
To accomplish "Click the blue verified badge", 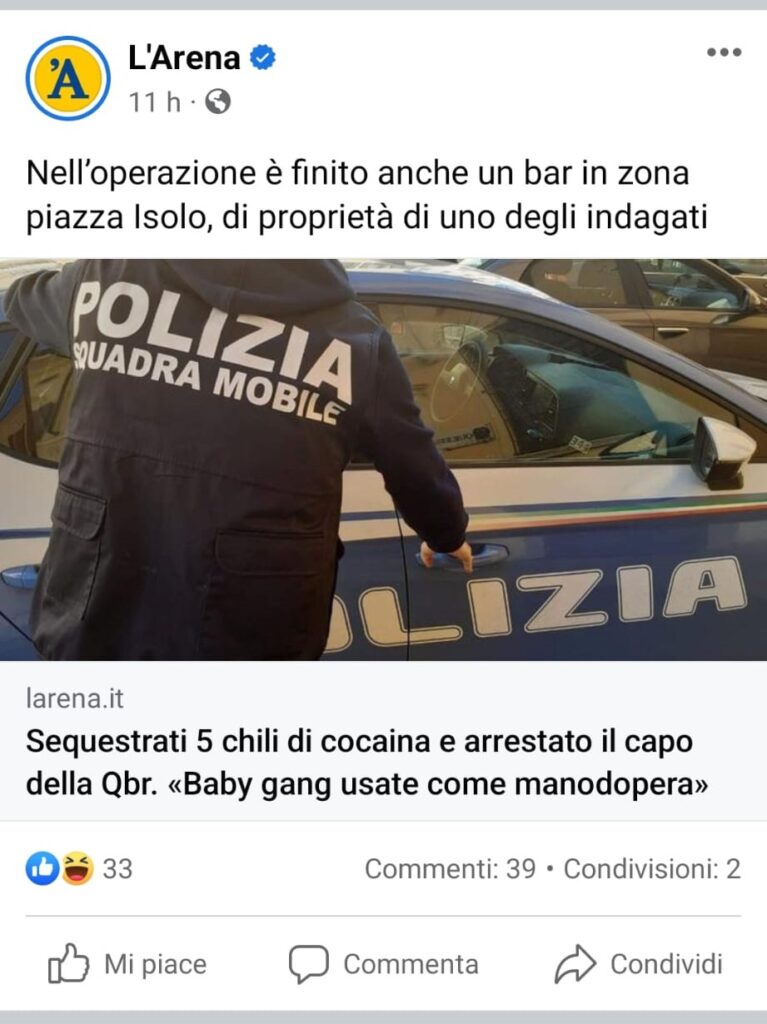I will point(263,57).
